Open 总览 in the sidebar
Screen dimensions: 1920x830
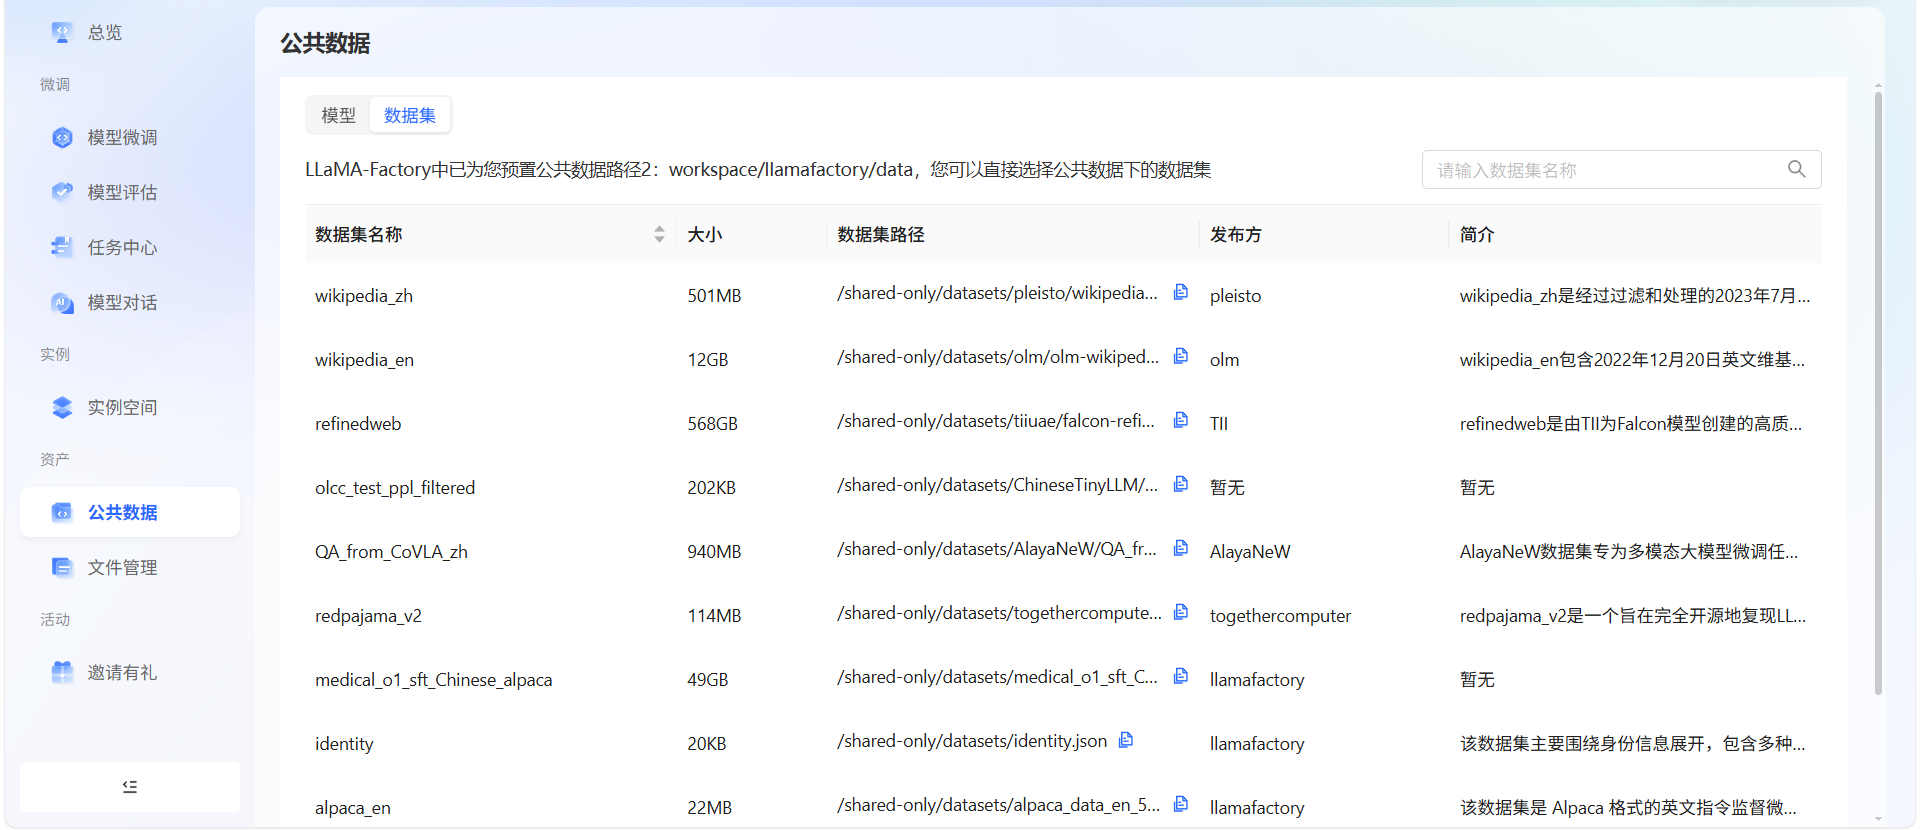click(130, 32)
